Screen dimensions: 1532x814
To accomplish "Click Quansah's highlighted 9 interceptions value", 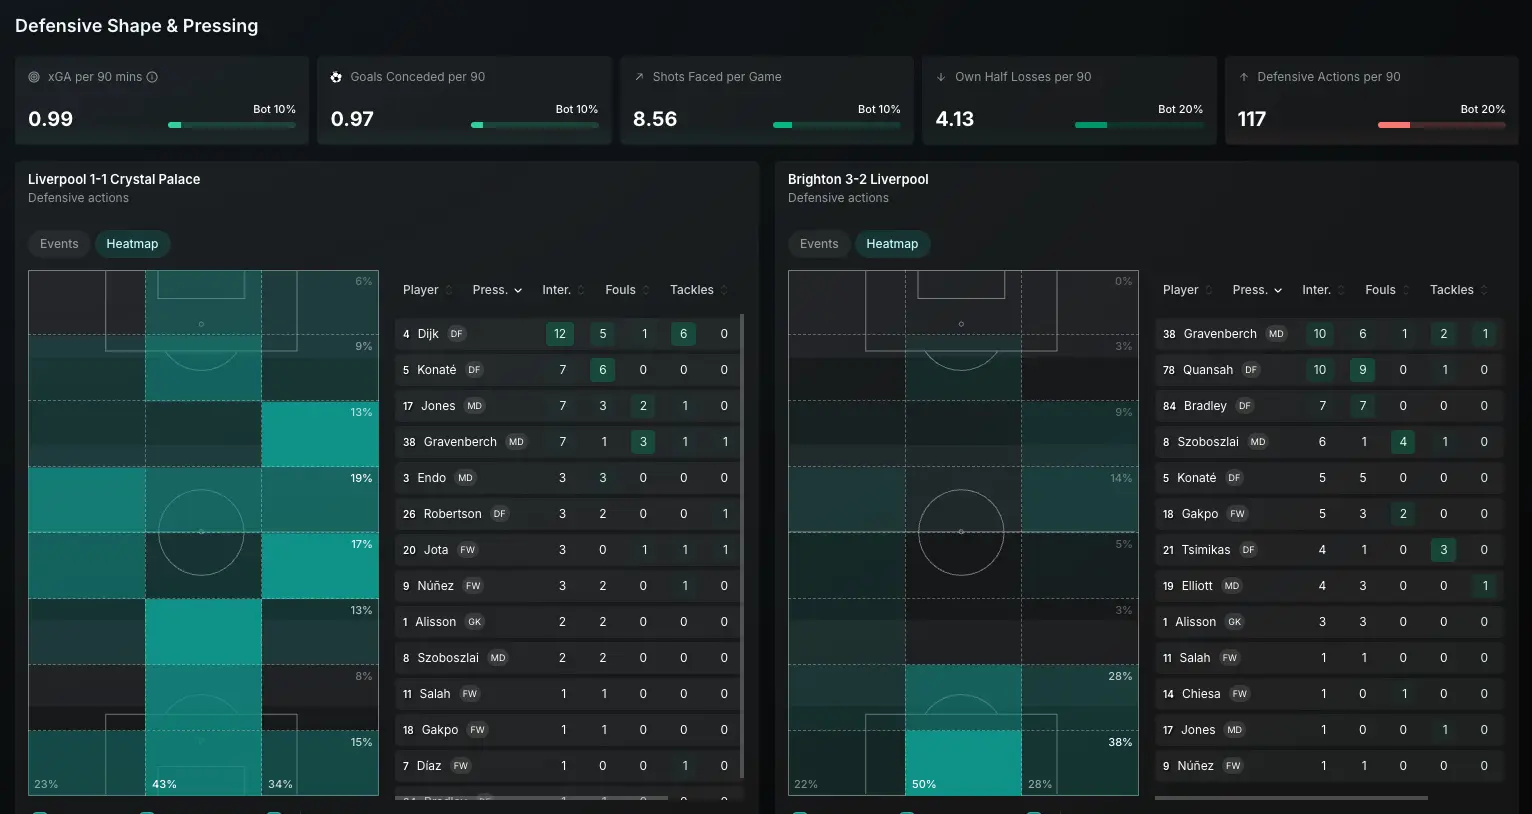I will (1362, 370).
